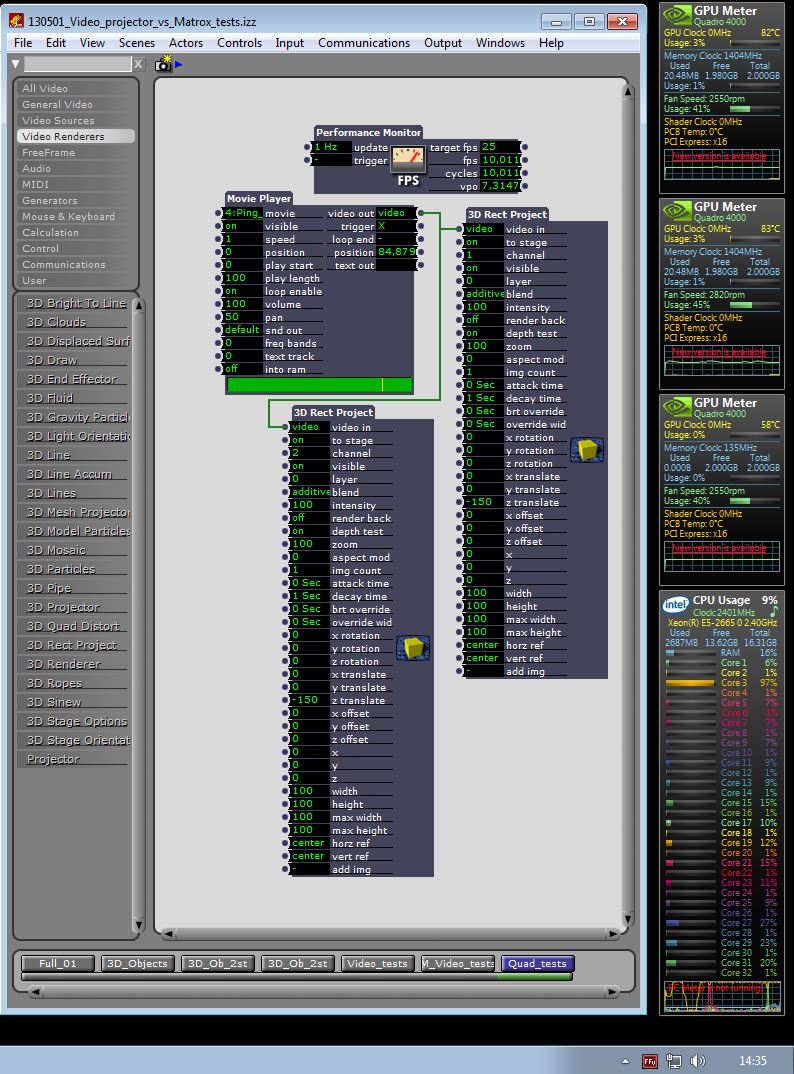The height and width of the screenshot is (1074, 794).
Task: Click the FPS gauge on Performance Monitor
Action: 408,158
